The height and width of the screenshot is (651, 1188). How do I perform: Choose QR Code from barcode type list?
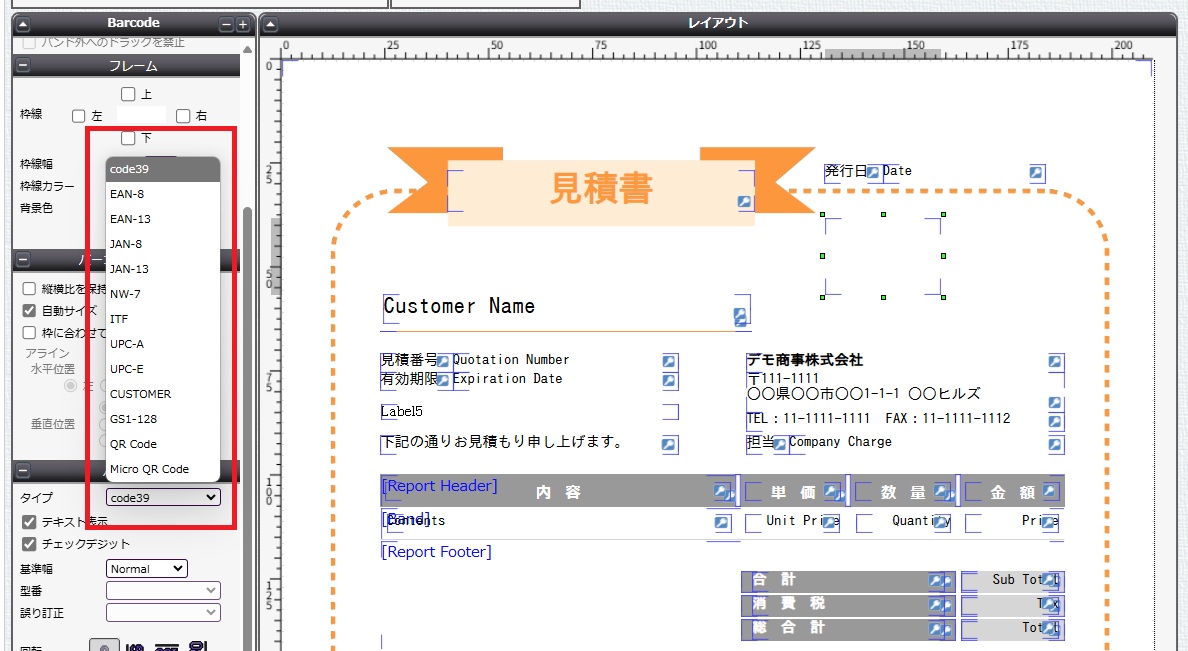click(133, 444)
